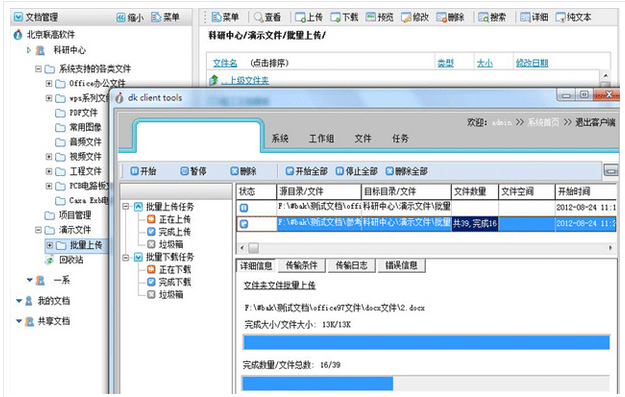Click the 搜索 search toolbar button
The height and width of the screenshot is (397, 625).
492,17
